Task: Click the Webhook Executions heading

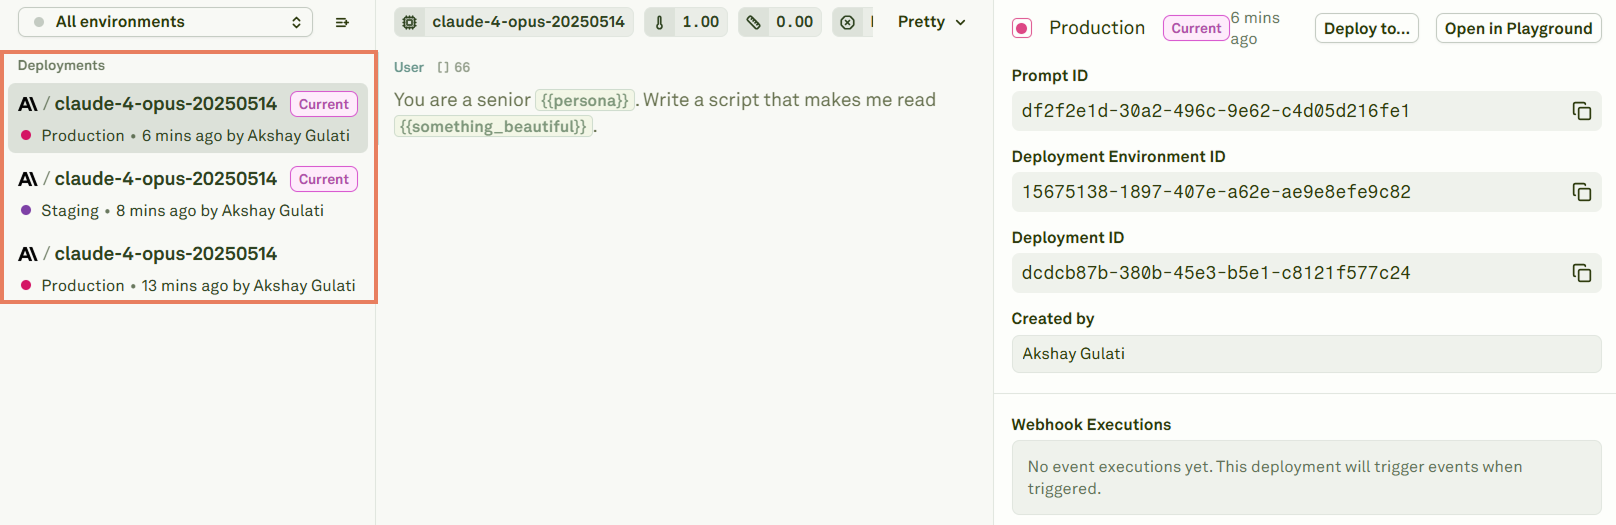Action: [x=1091, y=424]
